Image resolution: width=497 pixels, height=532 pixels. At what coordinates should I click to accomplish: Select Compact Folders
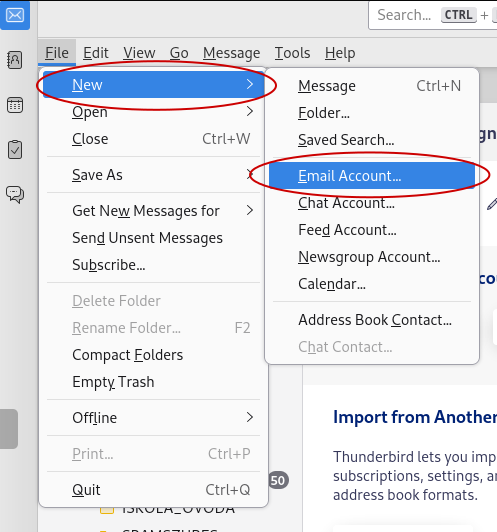[154, 355]
